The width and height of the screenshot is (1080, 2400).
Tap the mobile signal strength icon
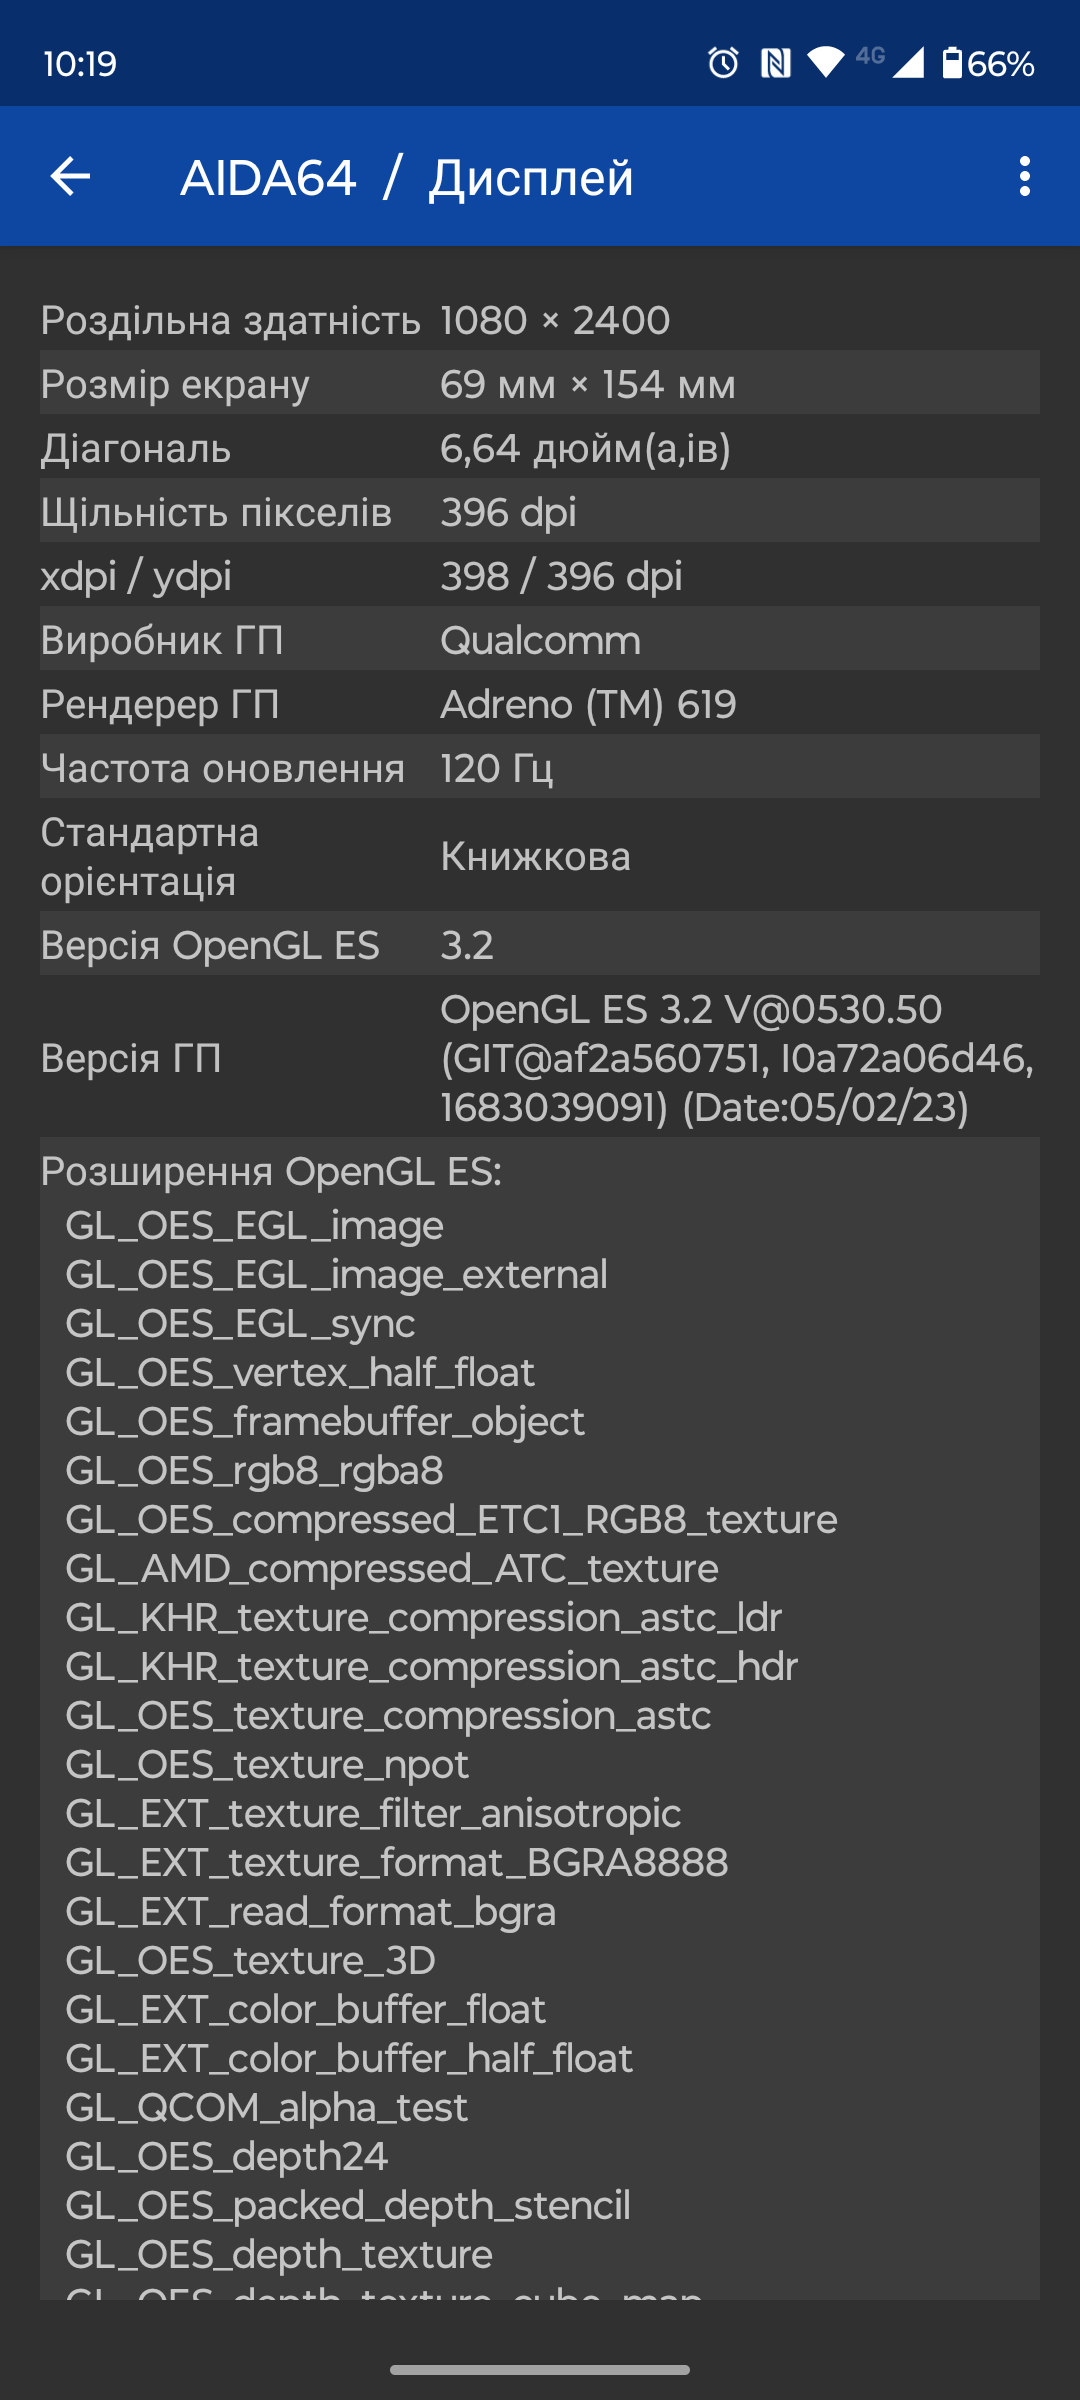pos(908,63)
